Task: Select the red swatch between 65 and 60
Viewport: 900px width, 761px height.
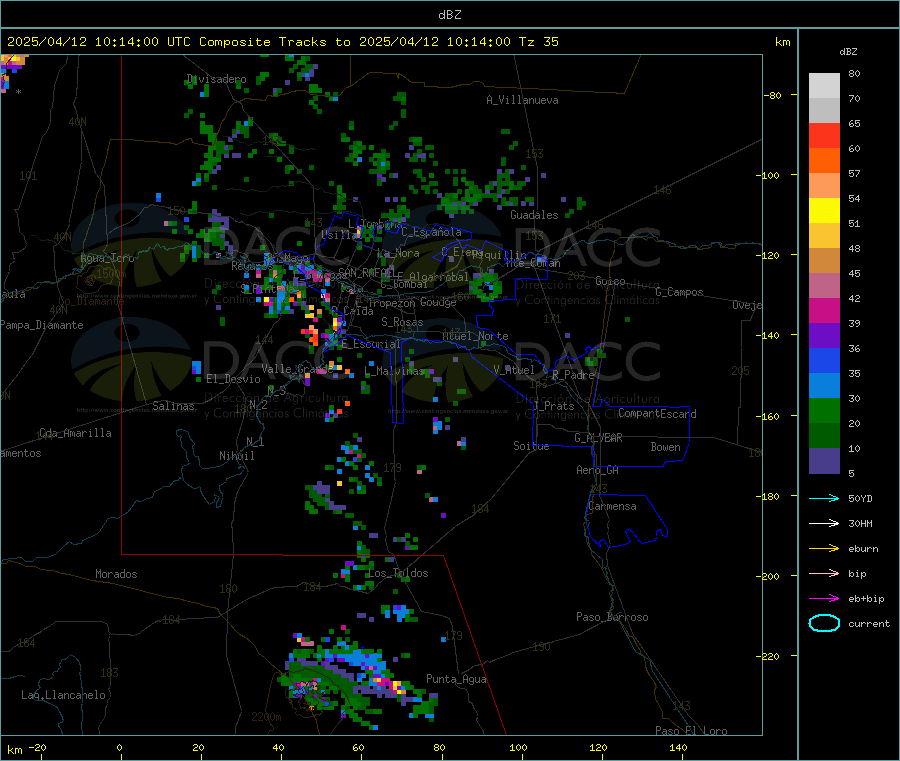Action: [x=824, y=135]
